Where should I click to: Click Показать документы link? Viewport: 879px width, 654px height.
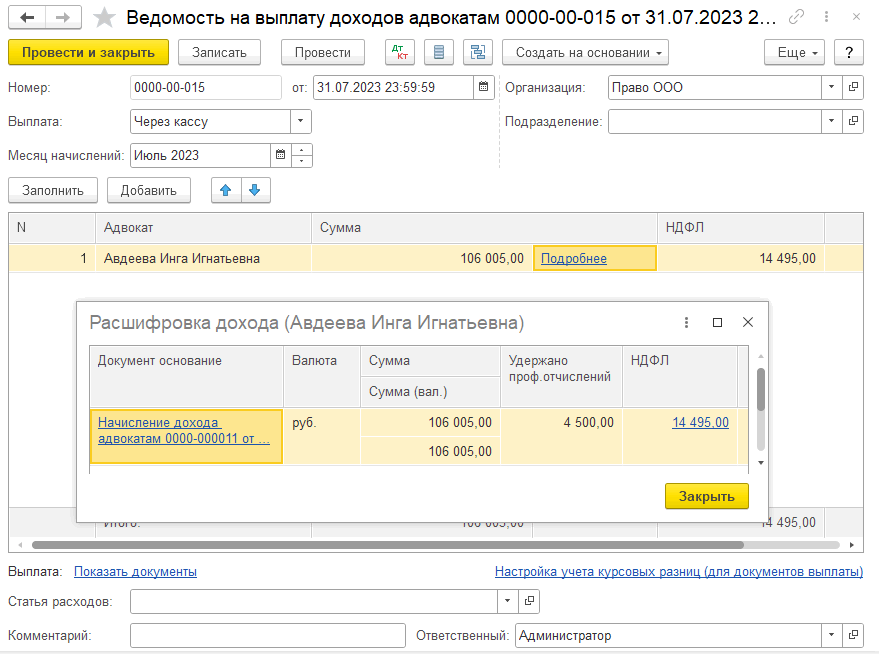tap(135, 572)
